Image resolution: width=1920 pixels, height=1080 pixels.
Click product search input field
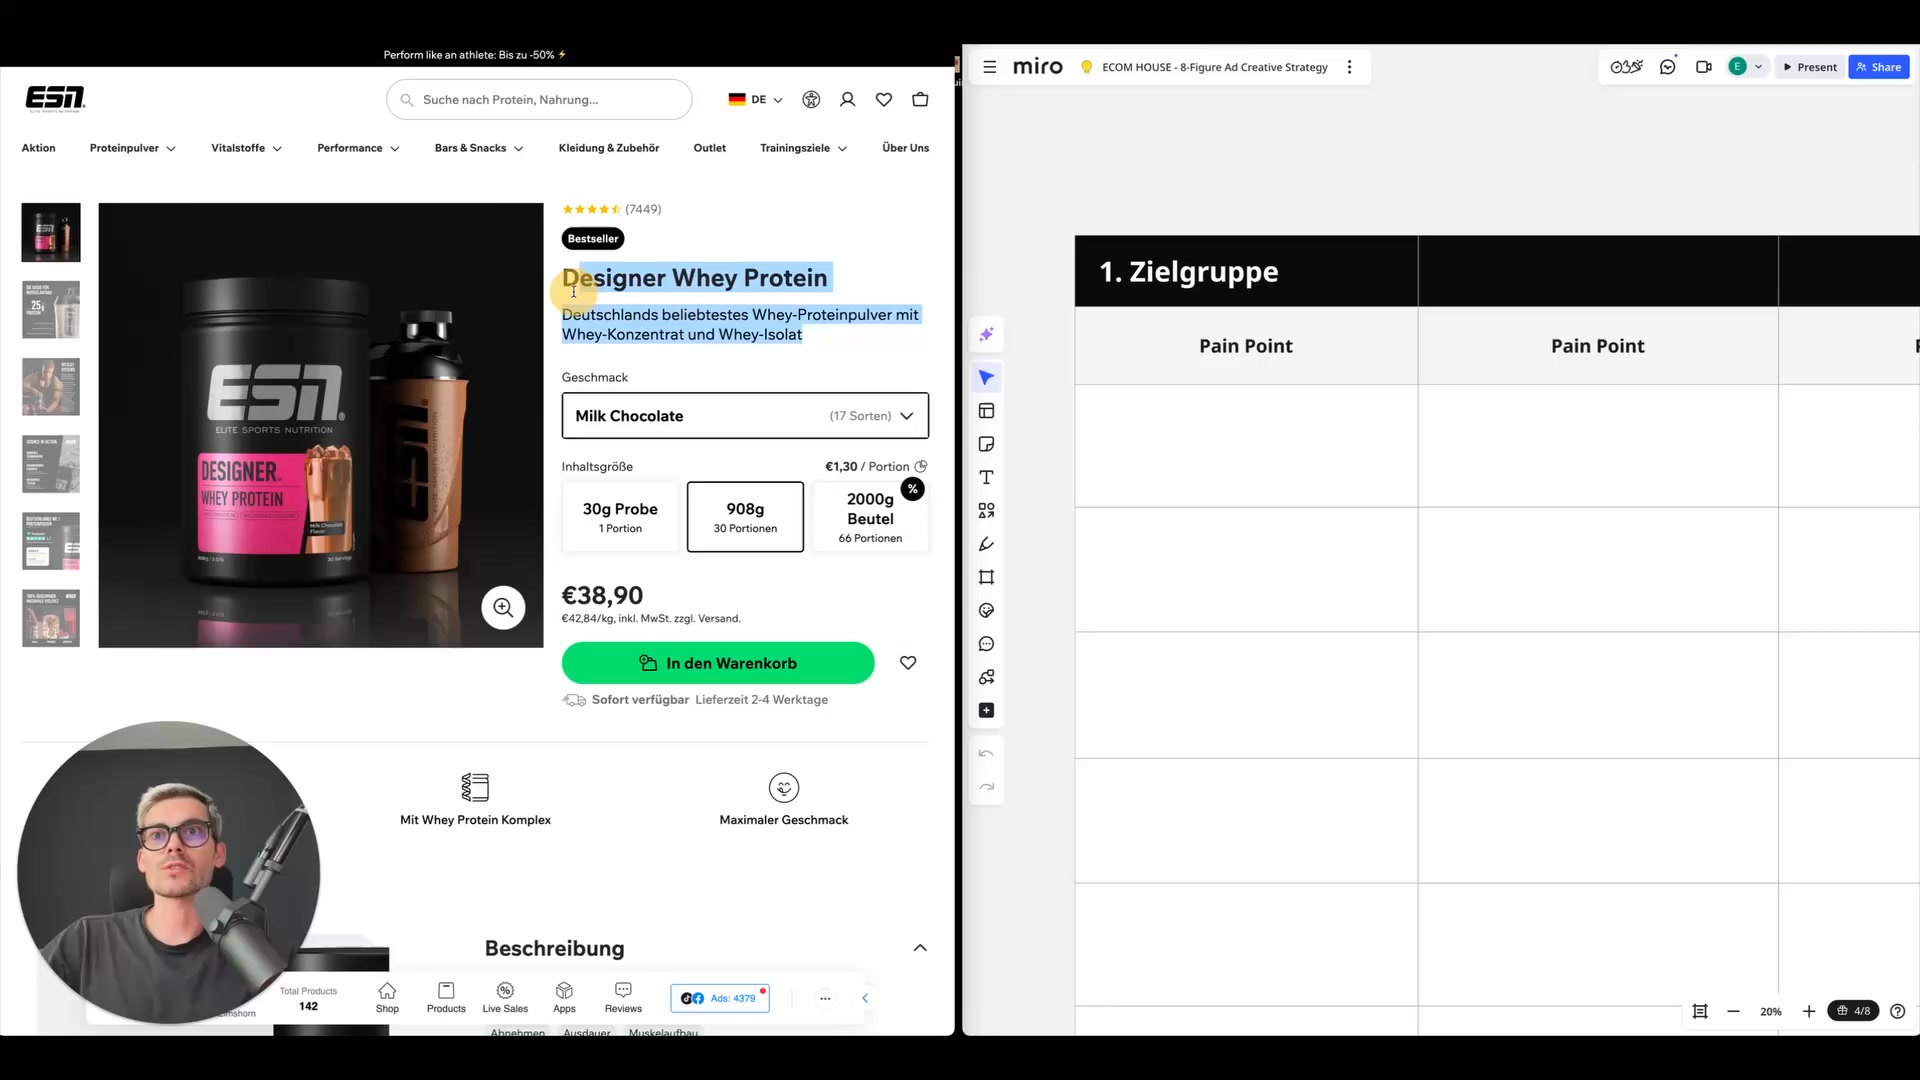click(539, 99)
